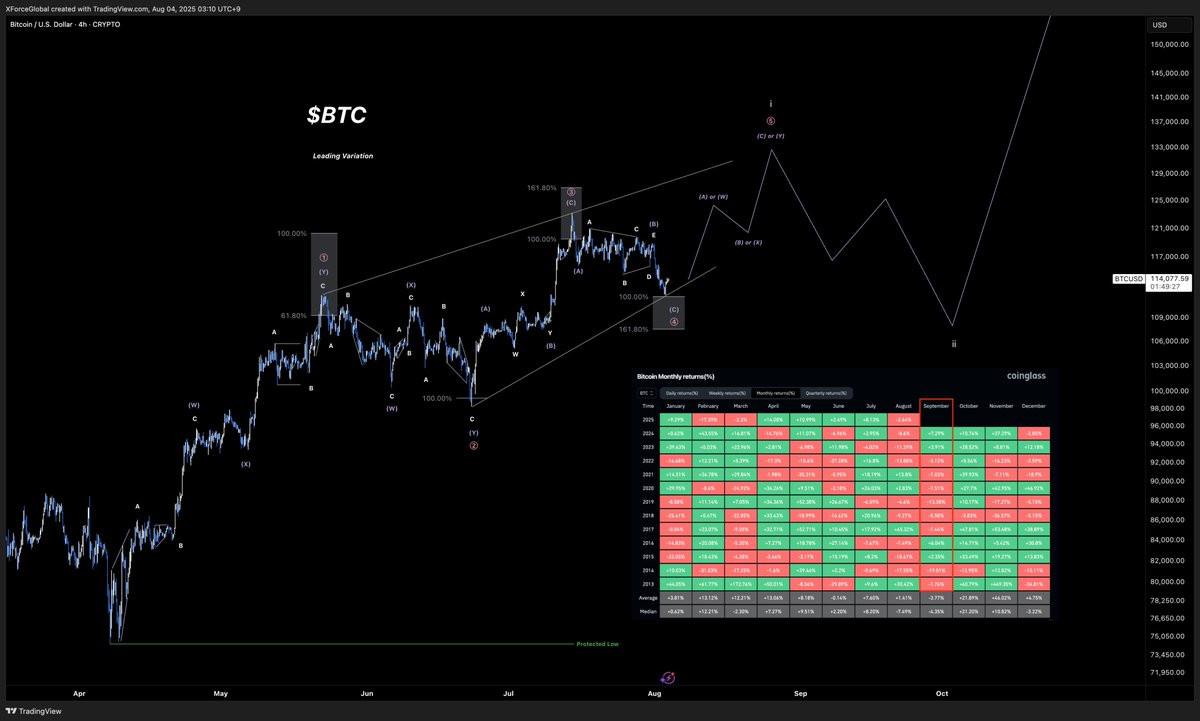Screen dimensions: 1200x721
Task: Click the October column header
Action: coord(969,406)
